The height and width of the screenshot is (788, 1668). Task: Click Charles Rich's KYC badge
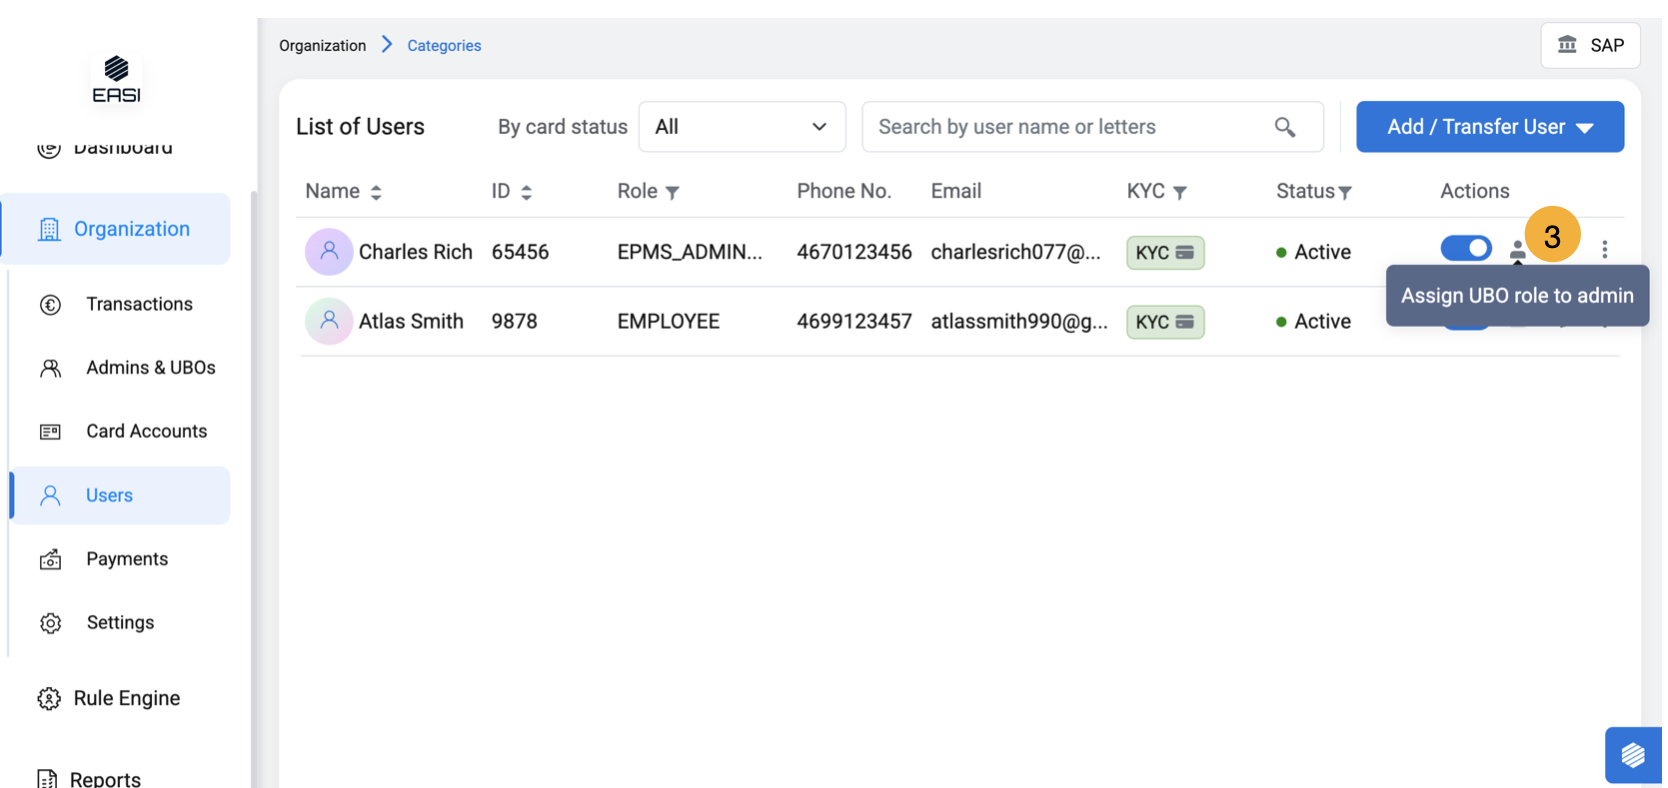1165,253
